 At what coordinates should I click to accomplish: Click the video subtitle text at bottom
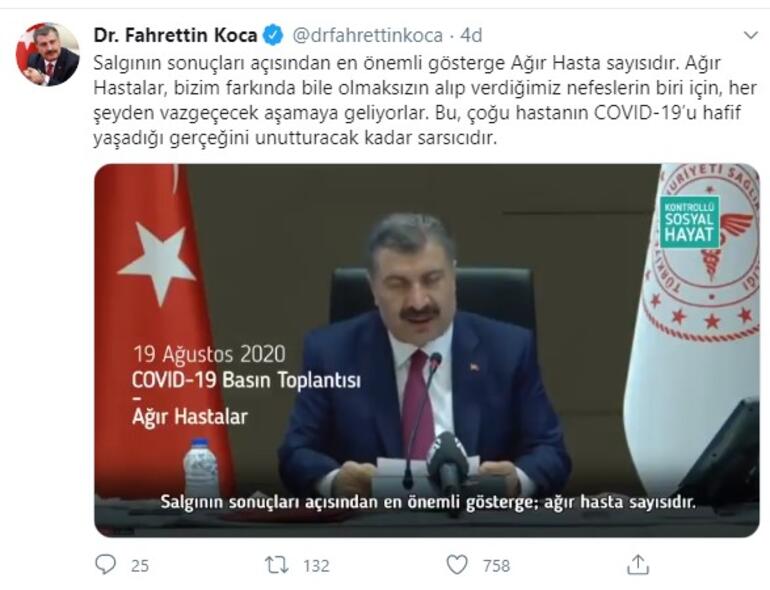pyautogui.click(x=428, y=502)
